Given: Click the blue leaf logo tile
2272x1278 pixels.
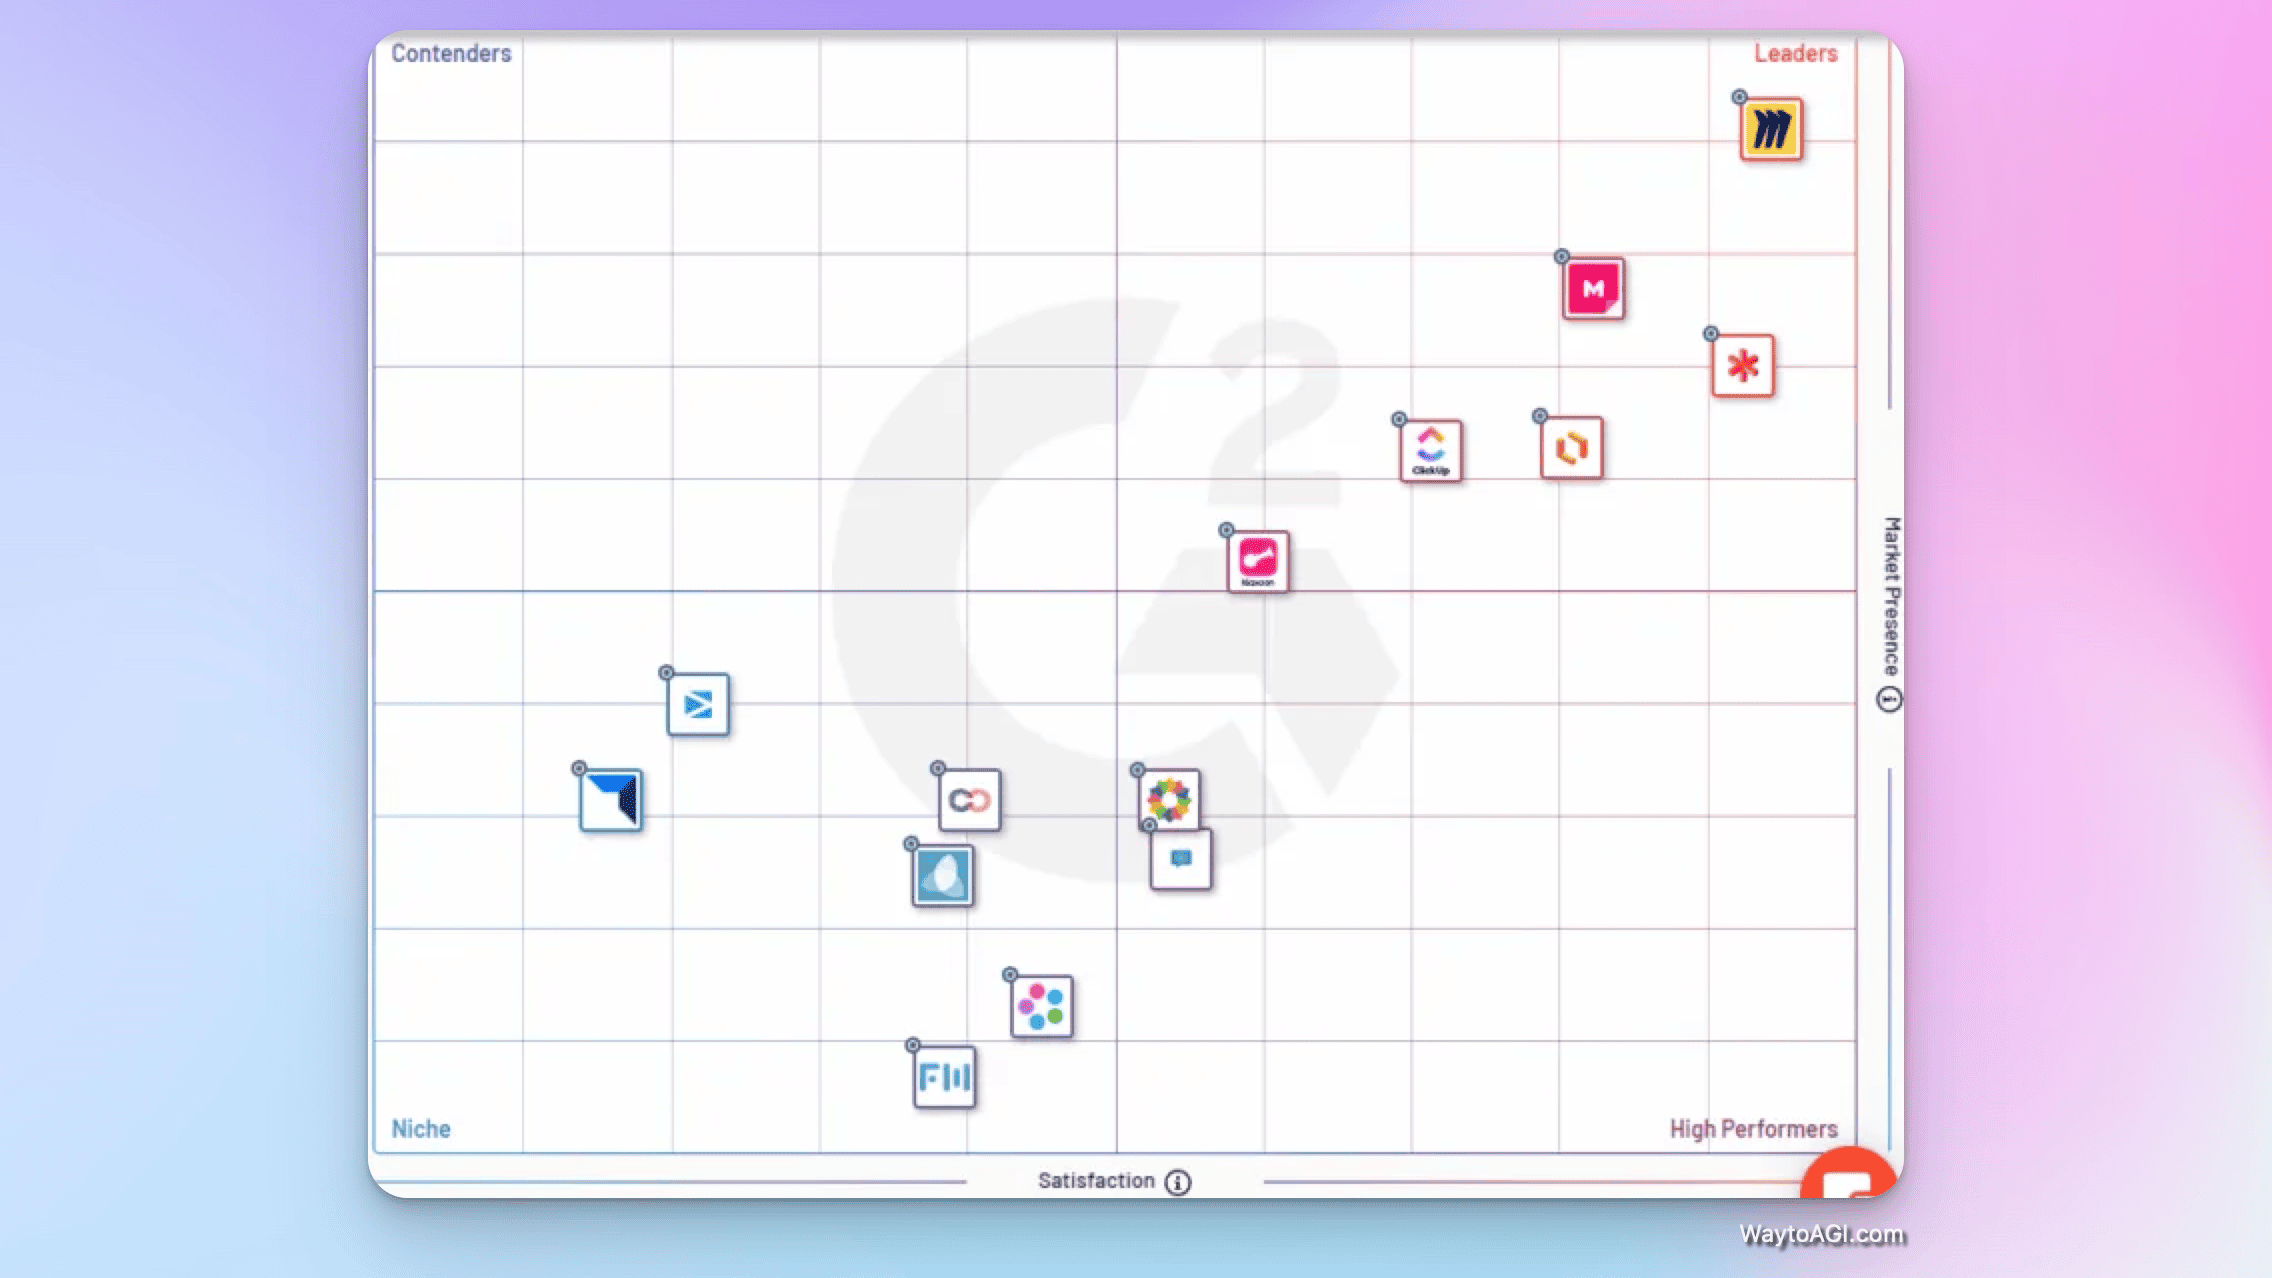Looking at the screenshot, I should (x=943, y=876).
